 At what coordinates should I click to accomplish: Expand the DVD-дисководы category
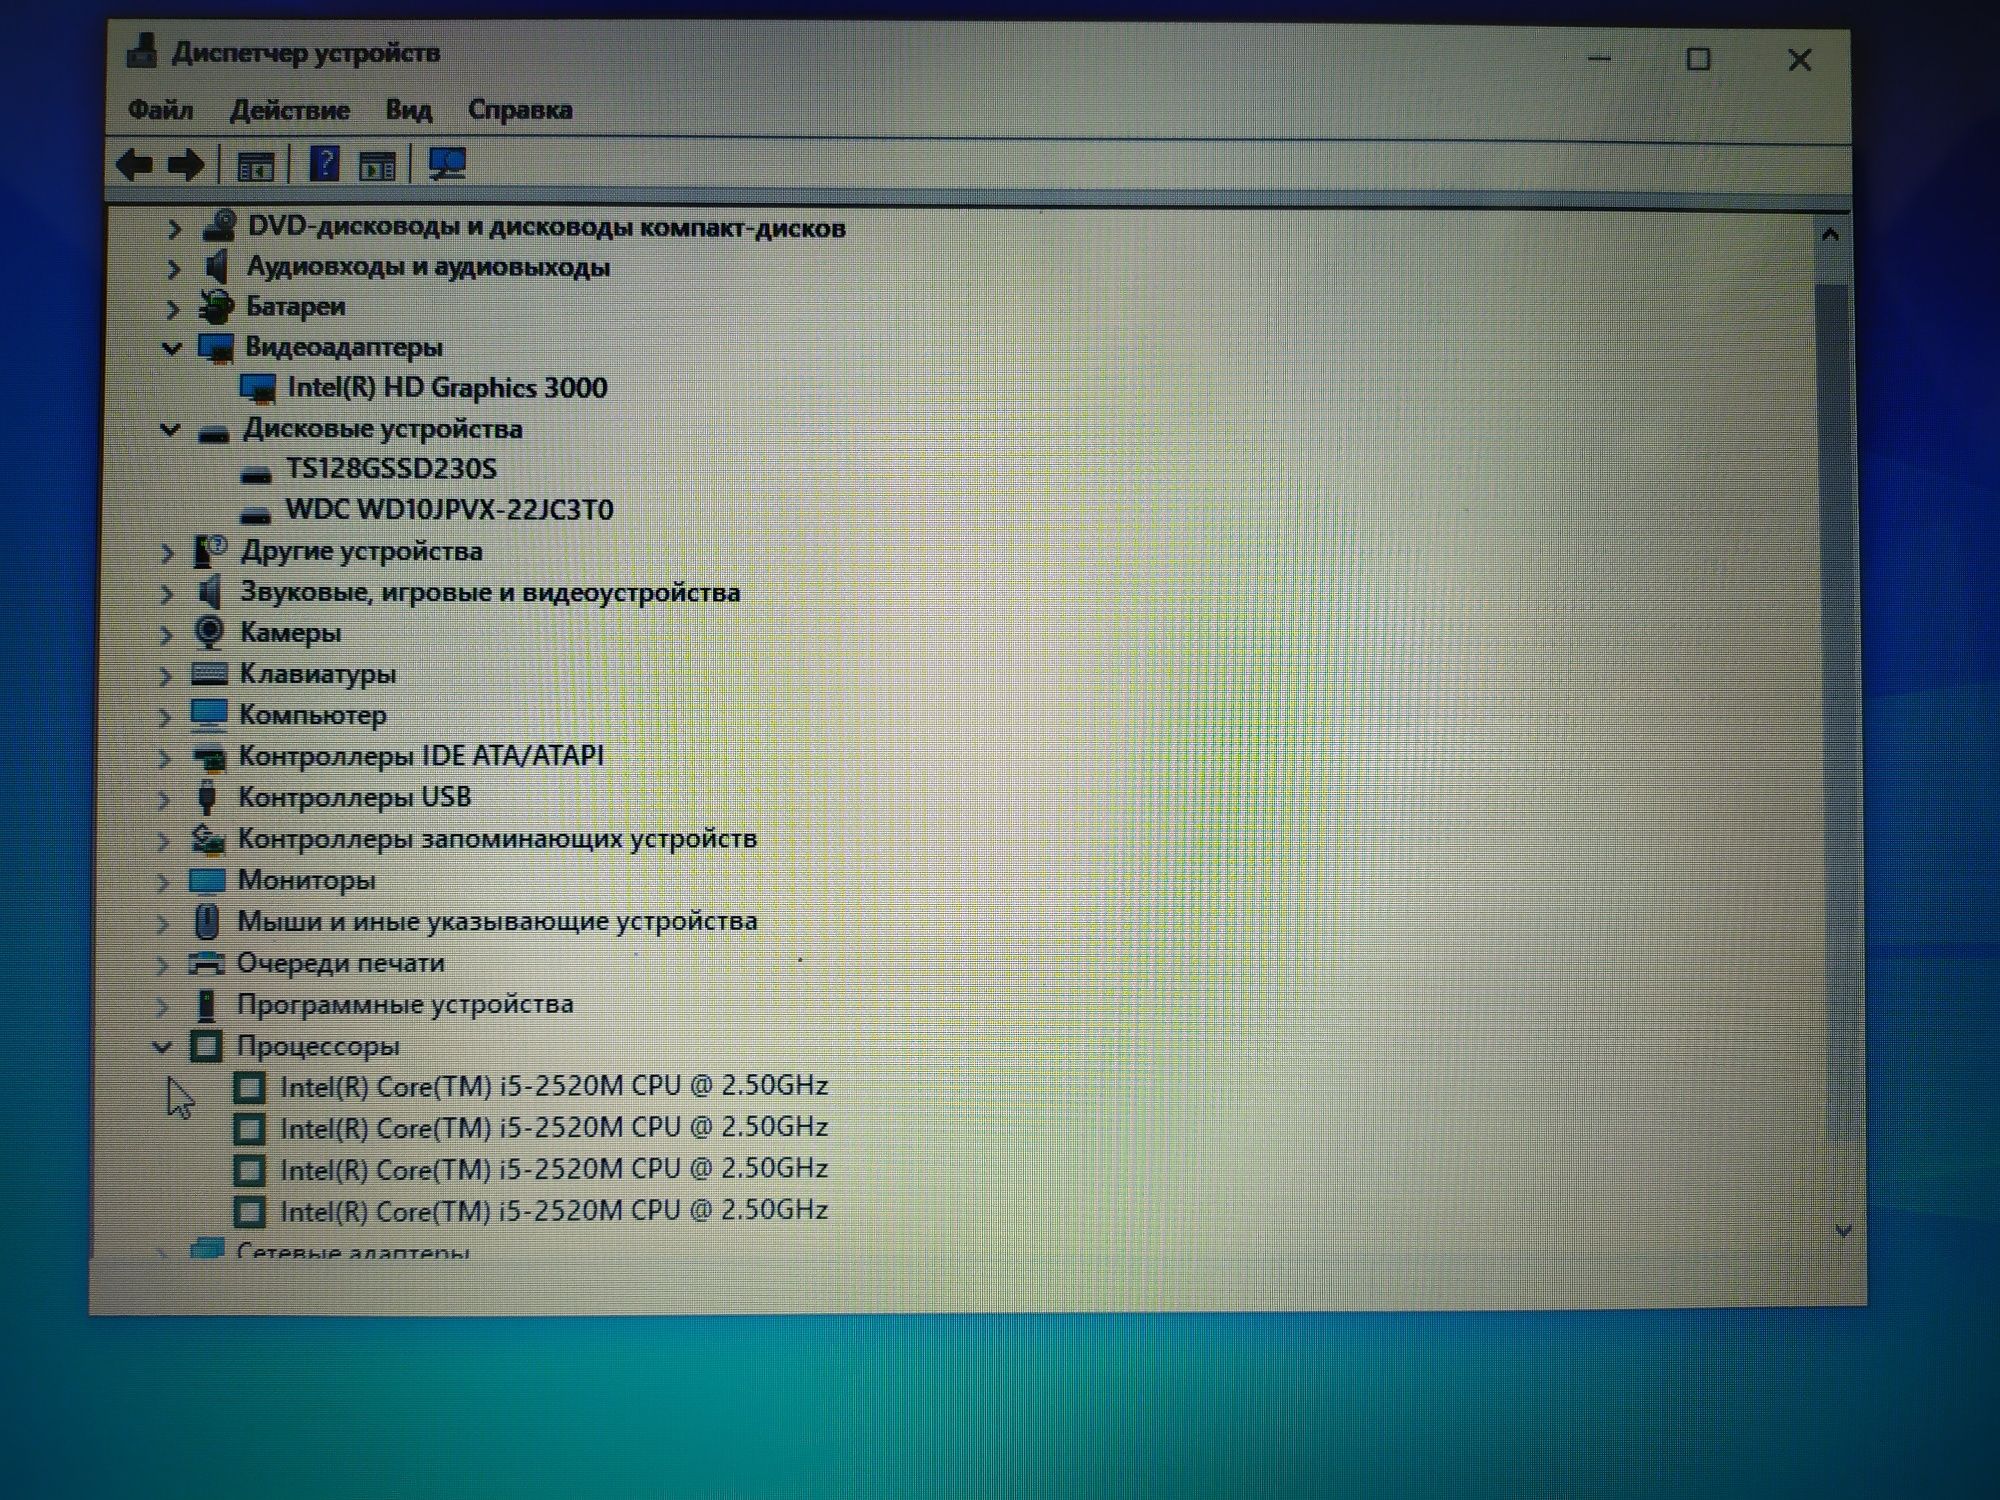coord(174,229)
